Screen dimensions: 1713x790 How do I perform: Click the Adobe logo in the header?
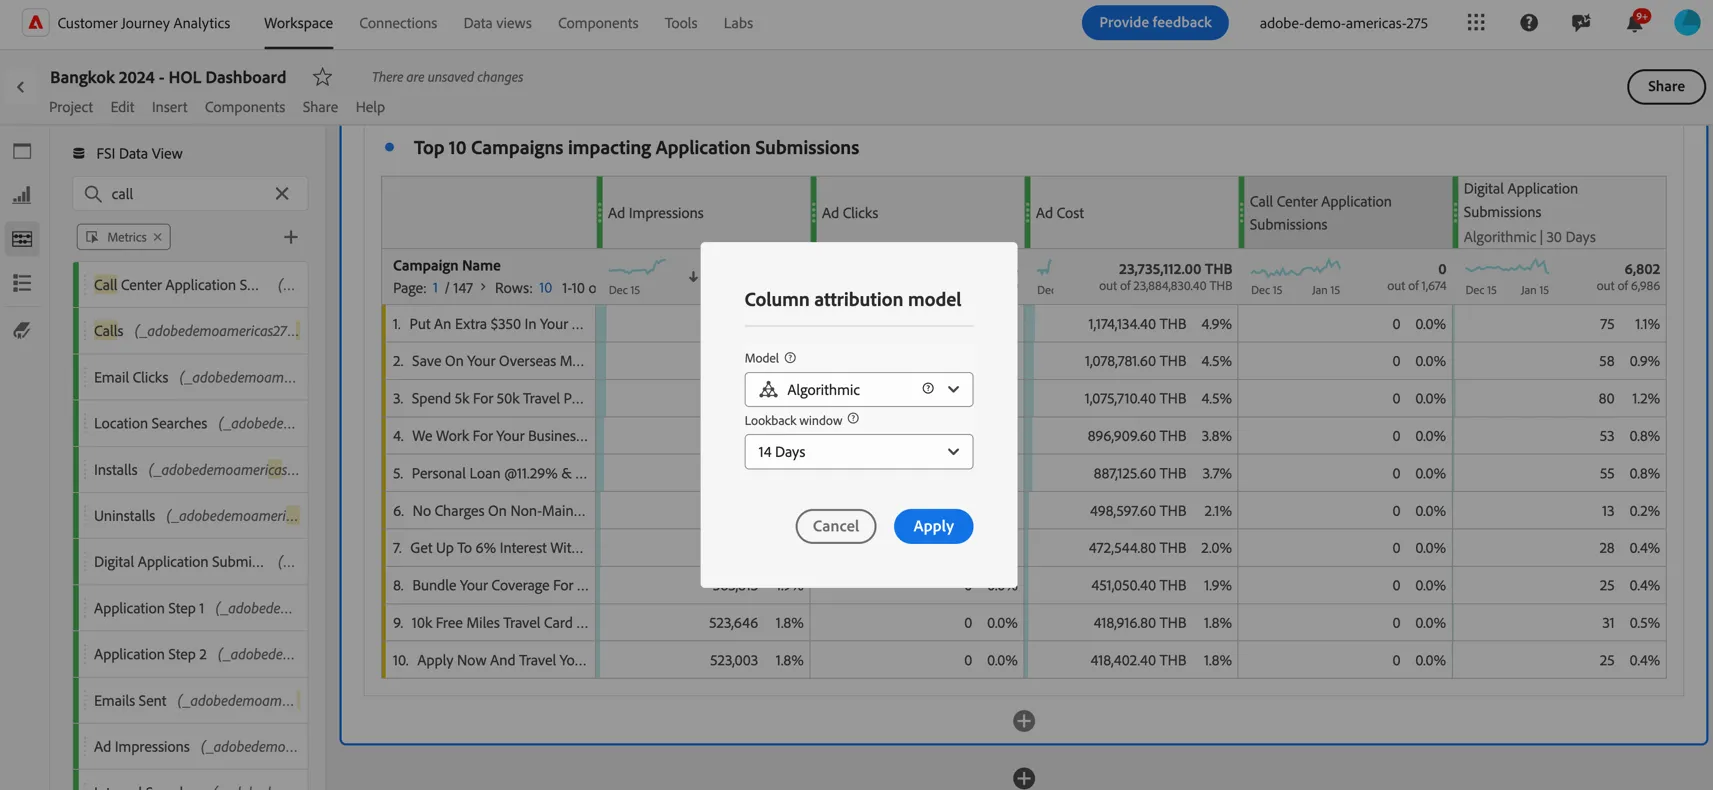click(x=35, y=22)
